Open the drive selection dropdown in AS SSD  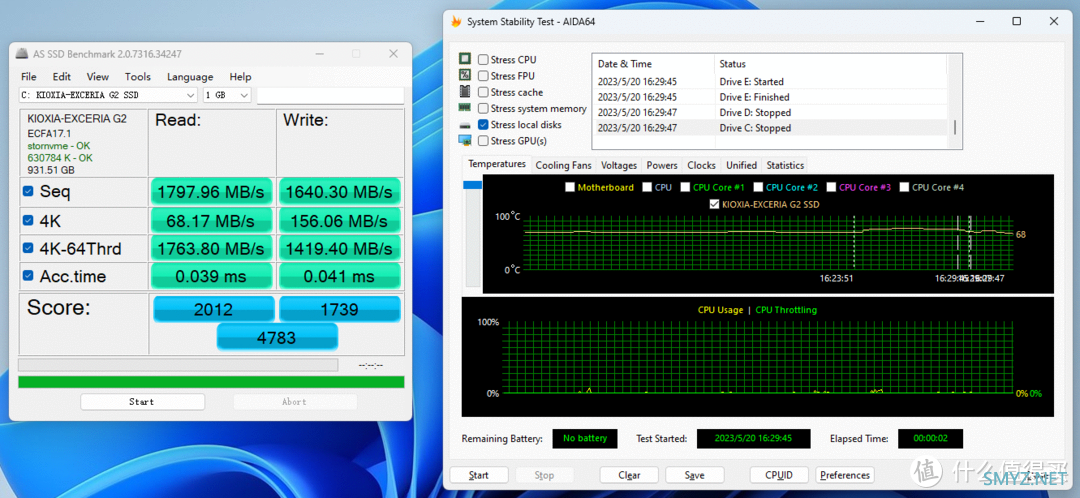pos(109,95)
